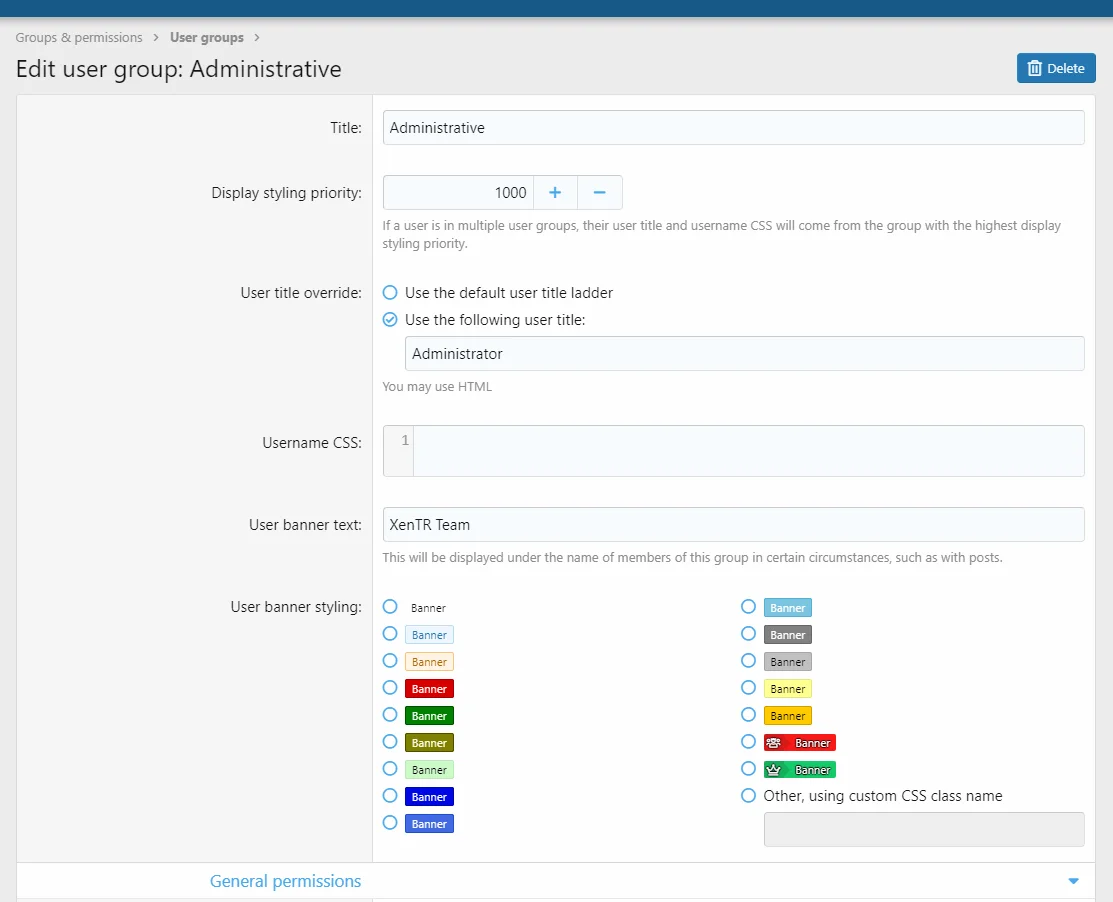Screen dimensions: 1113x902
Task: Select the dark blue Banner style
Action: point(389,796)
